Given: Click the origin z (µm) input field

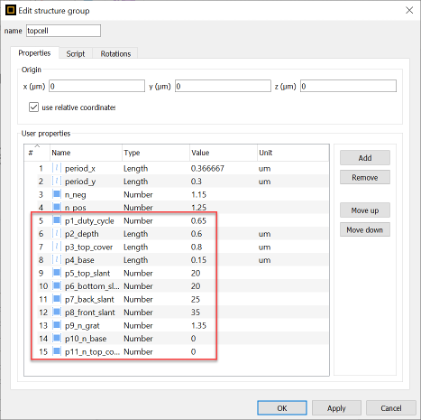Looking at the screenshot, I should 348,86.
